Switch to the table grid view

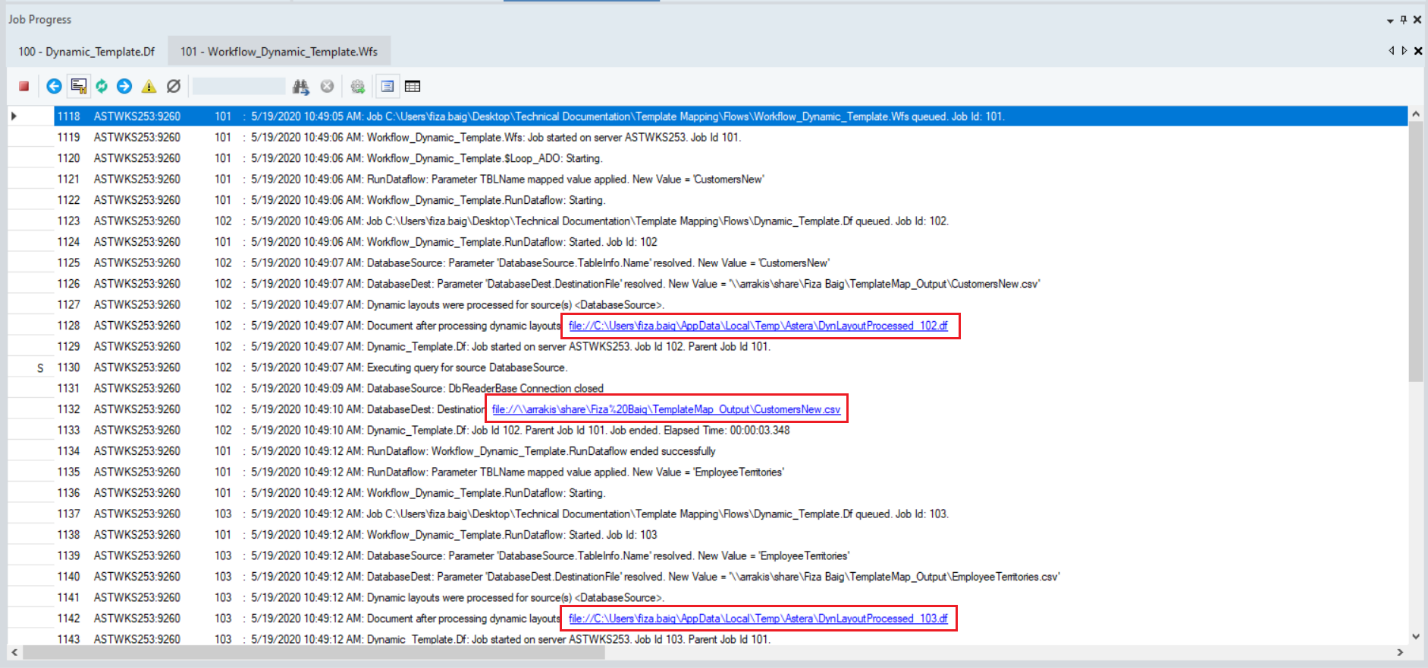click(412, 87)
